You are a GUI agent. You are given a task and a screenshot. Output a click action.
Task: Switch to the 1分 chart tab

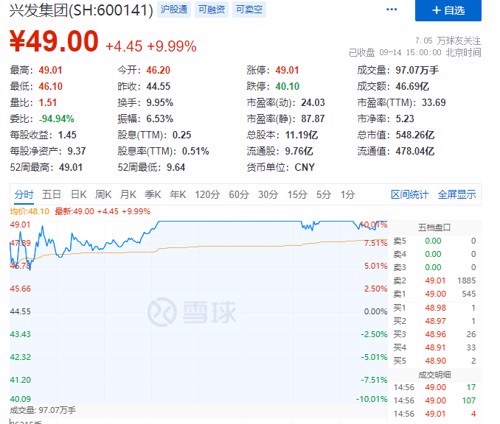348,194
